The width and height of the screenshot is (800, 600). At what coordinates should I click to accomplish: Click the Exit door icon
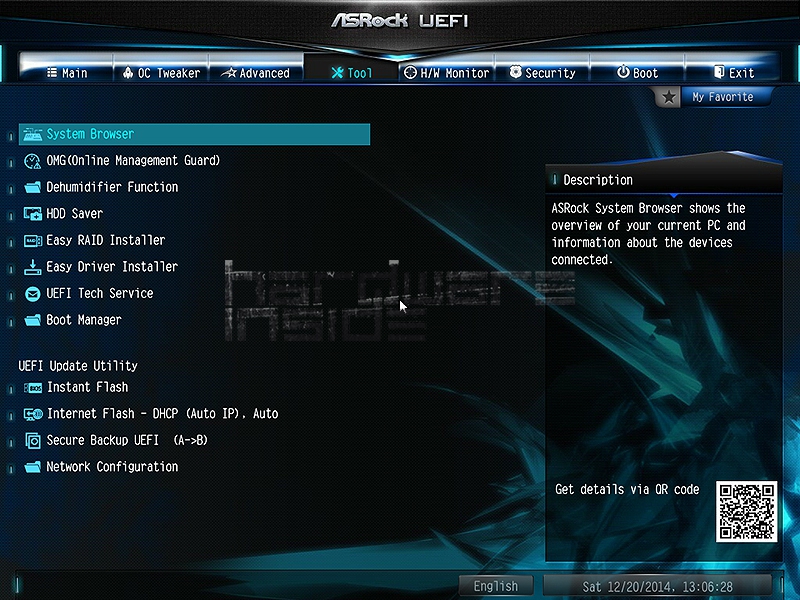pos(719,72)
